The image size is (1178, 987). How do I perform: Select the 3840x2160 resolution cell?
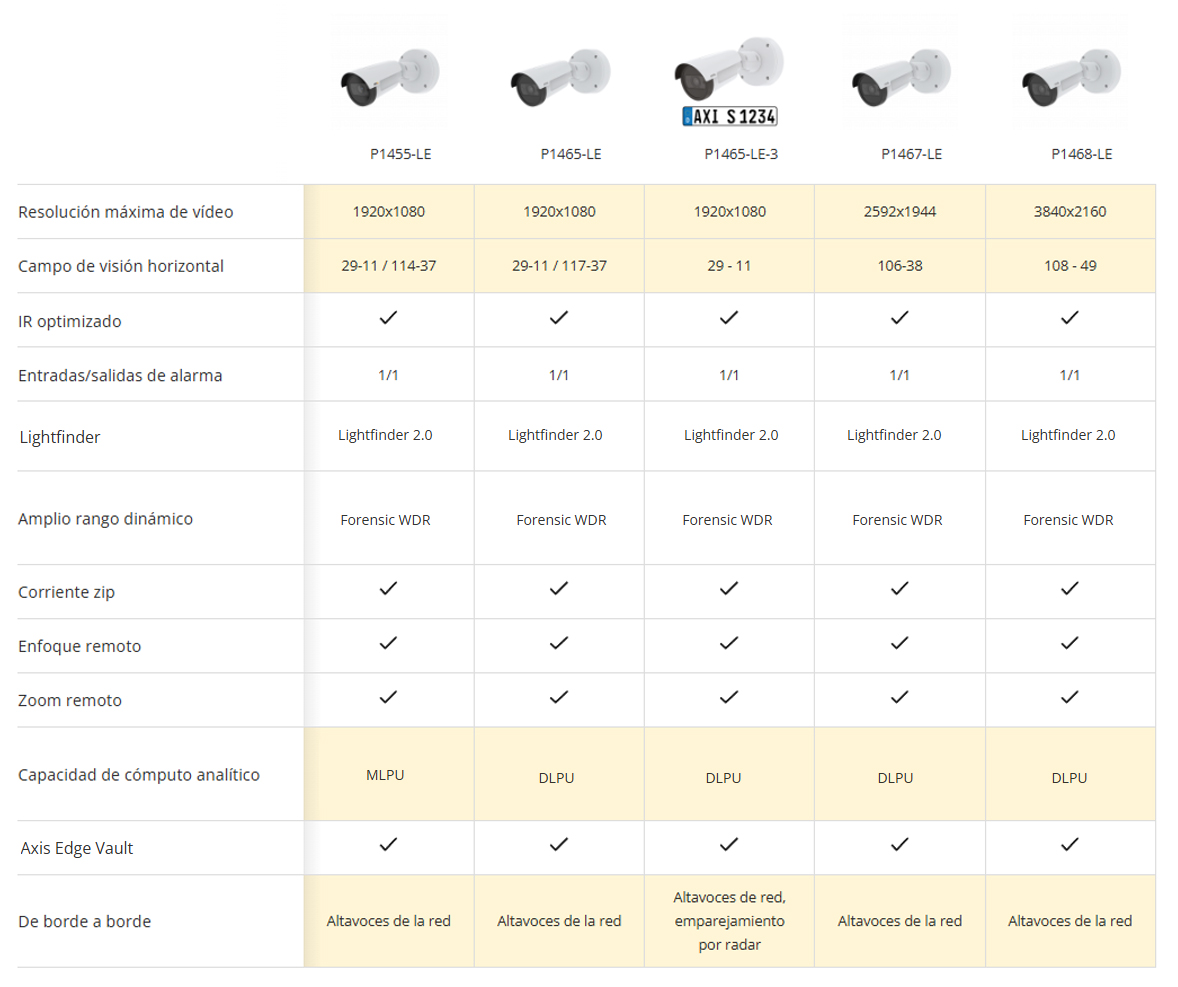point(1070,212)
